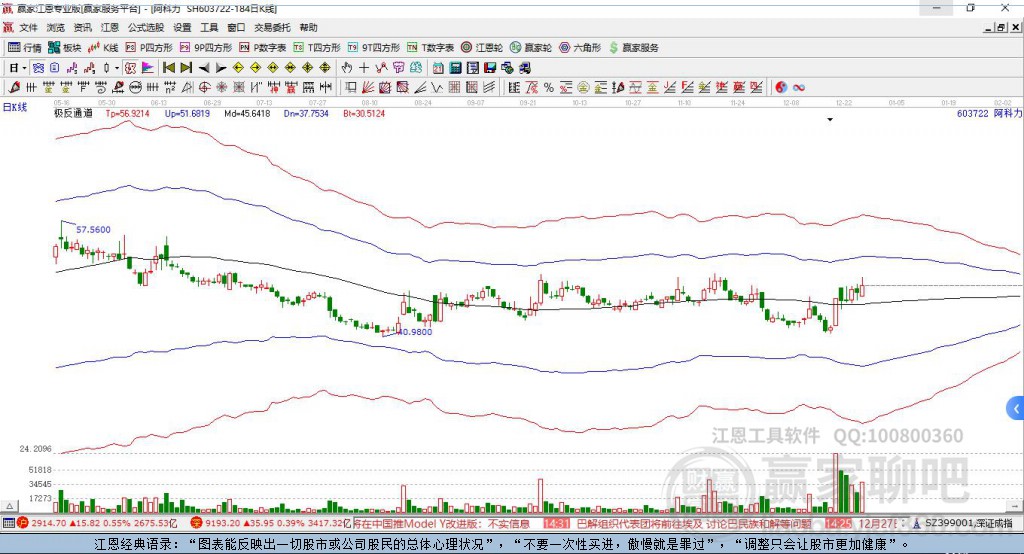
Task: Click the Md=45.6418 value
Action: point(247,113)
